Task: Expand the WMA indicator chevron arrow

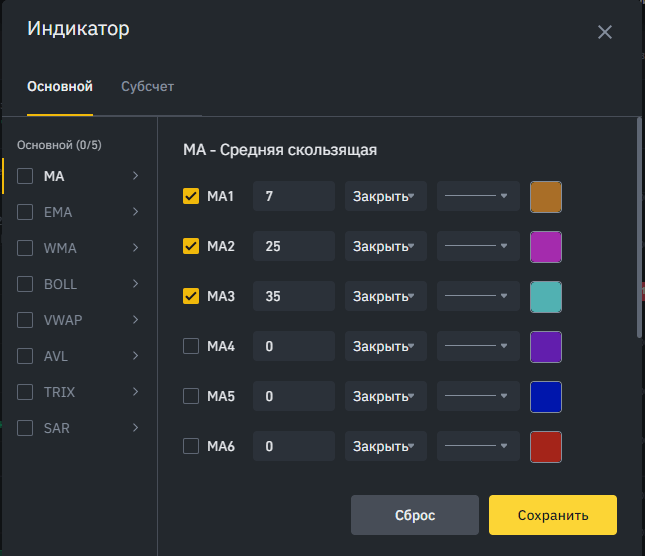Action: [x=135, y=248]
